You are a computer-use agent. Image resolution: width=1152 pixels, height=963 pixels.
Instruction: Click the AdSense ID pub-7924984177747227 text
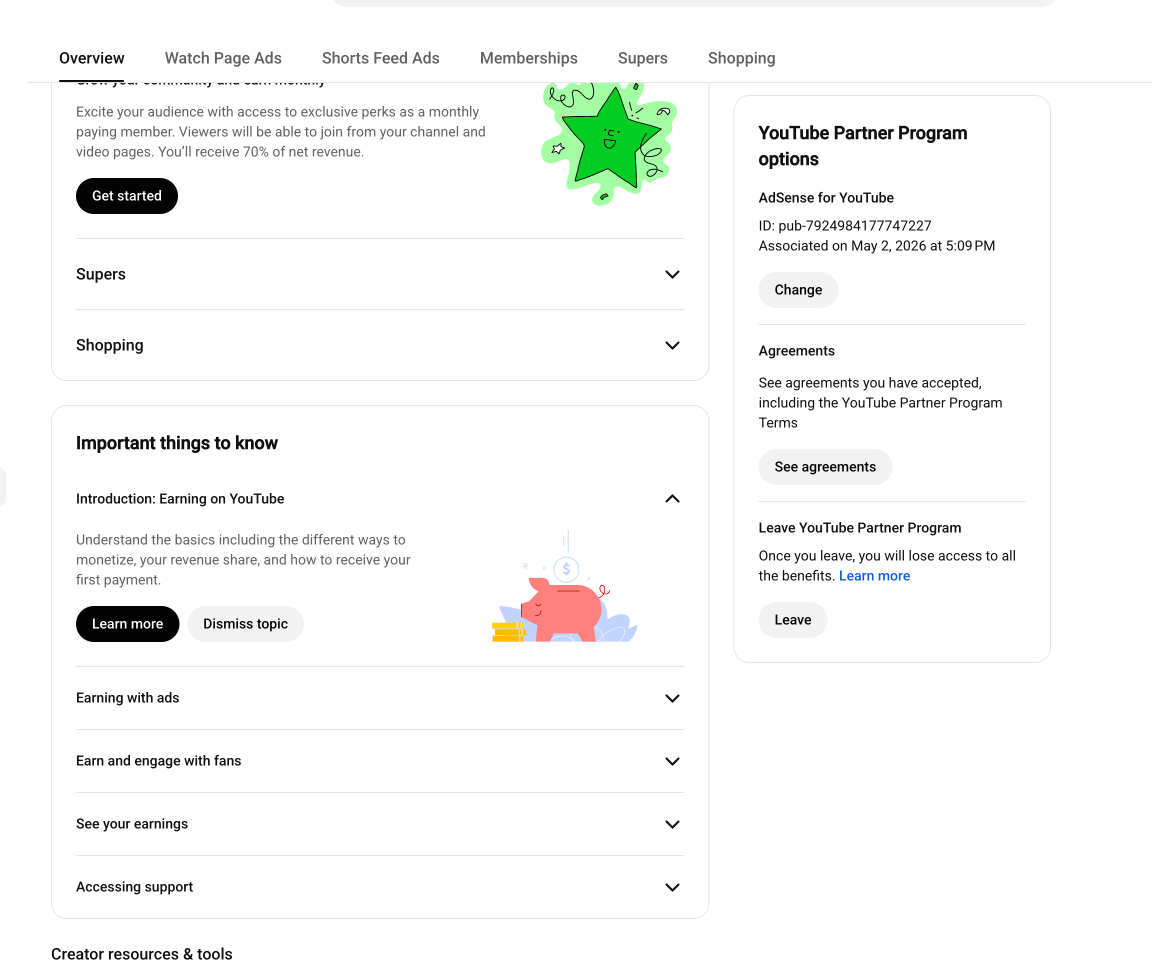point(845,226)
